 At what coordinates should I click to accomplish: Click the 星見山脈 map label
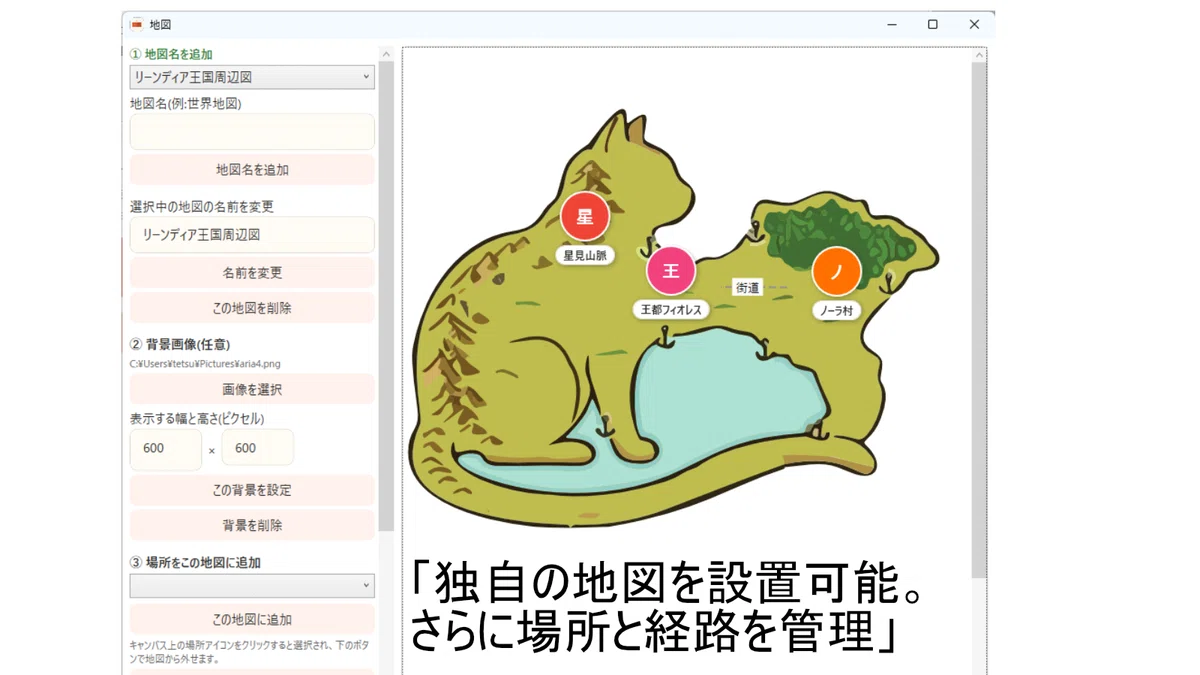tap(585, 255)
